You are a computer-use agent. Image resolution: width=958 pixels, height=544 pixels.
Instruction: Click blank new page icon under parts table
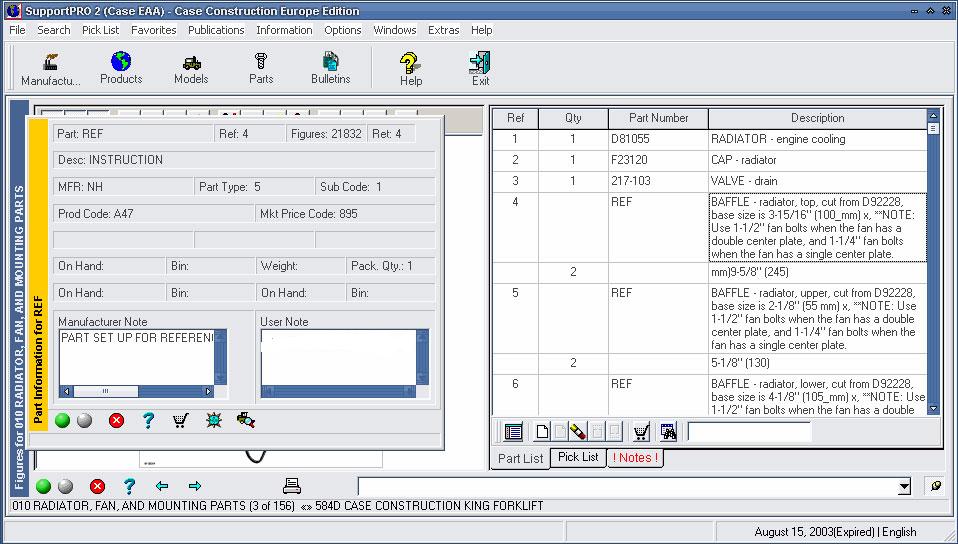(x=542, y=432)
